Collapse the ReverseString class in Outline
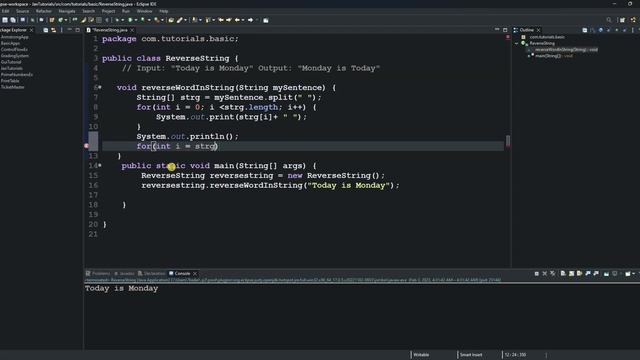This screenshot has width=640, height=360. 516,43
